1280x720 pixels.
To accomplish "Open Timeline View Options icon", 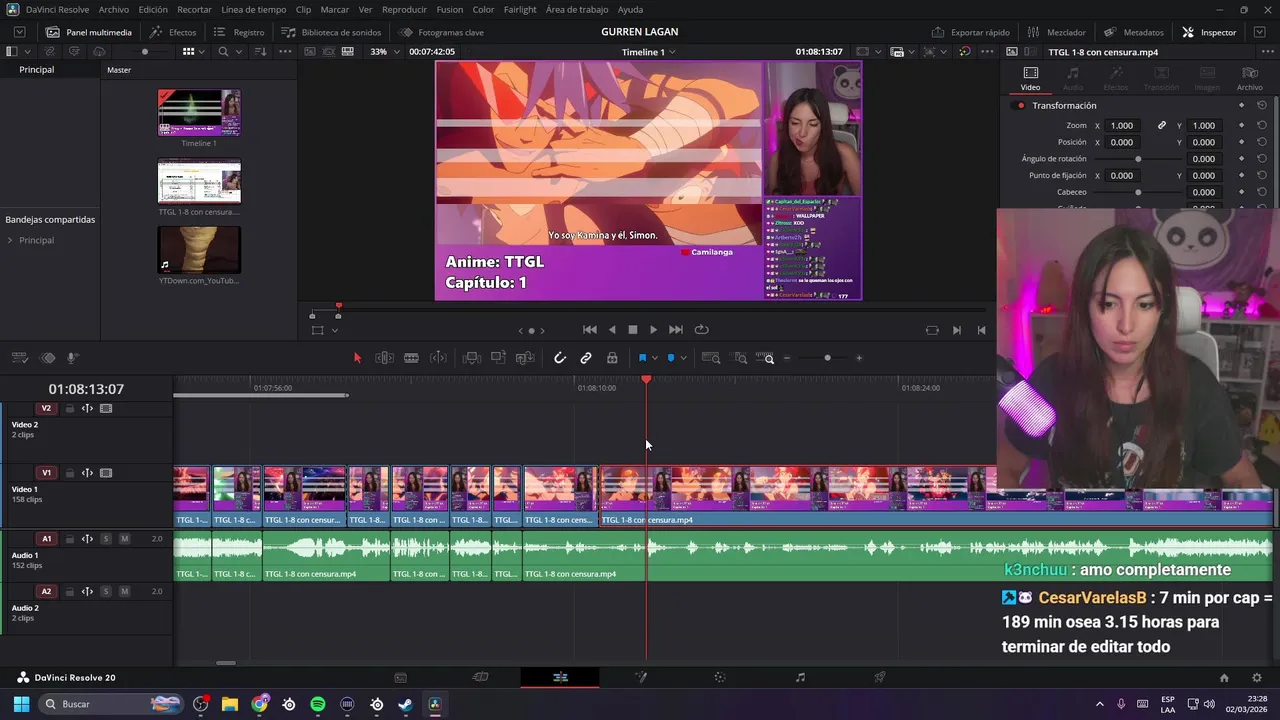I will pyautogui.click(x=19, y=358).
